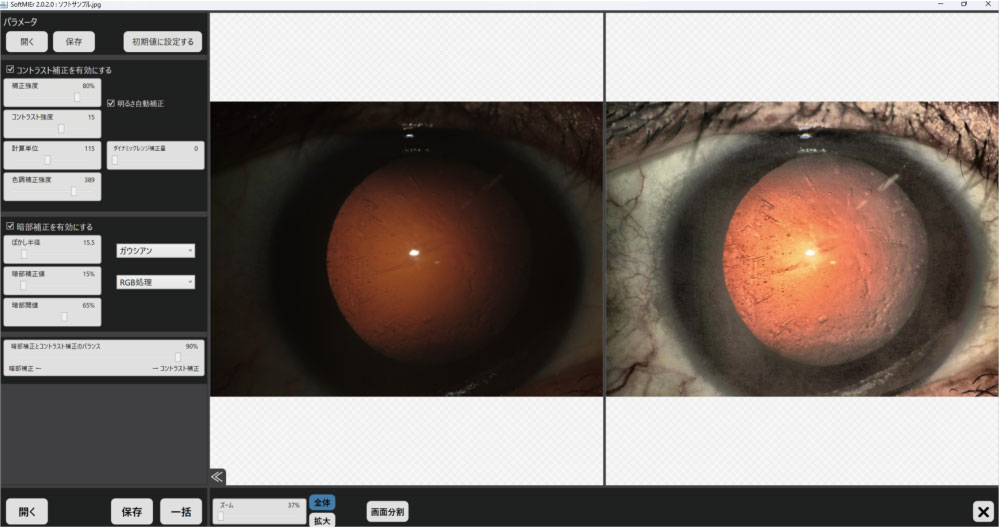Click the 画面分割 button
This screenshot has width=1000, height=528.
388,511
